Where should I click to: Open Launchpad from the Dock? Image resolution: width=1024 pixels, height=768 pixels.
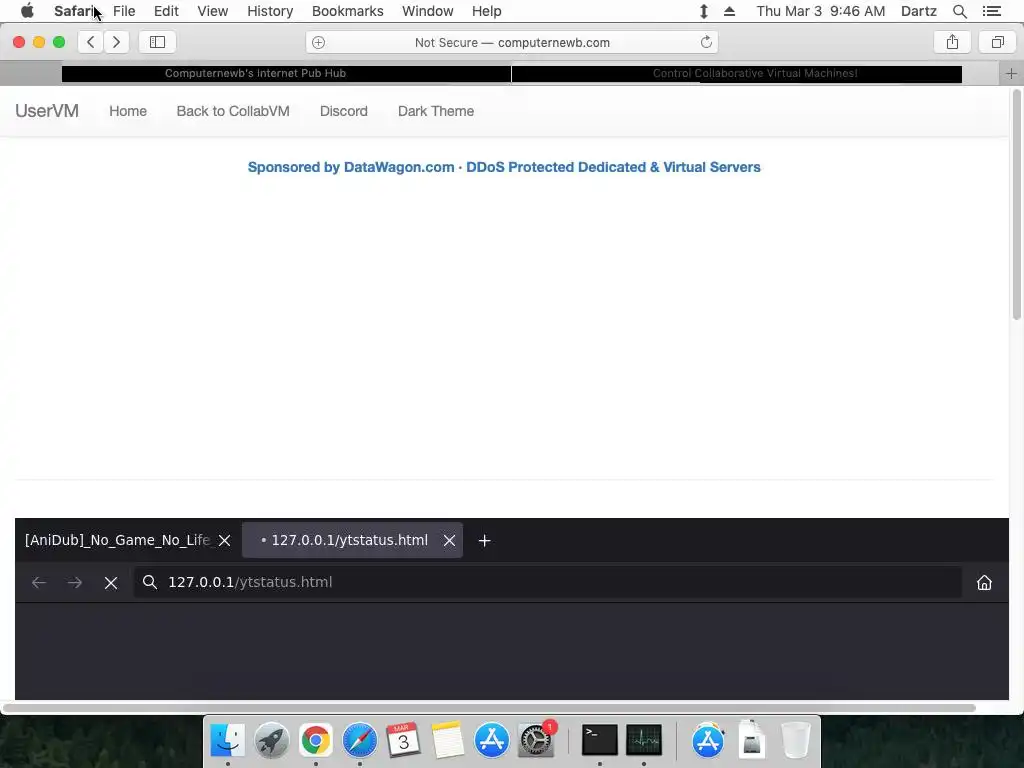click(x=272, y=740)
